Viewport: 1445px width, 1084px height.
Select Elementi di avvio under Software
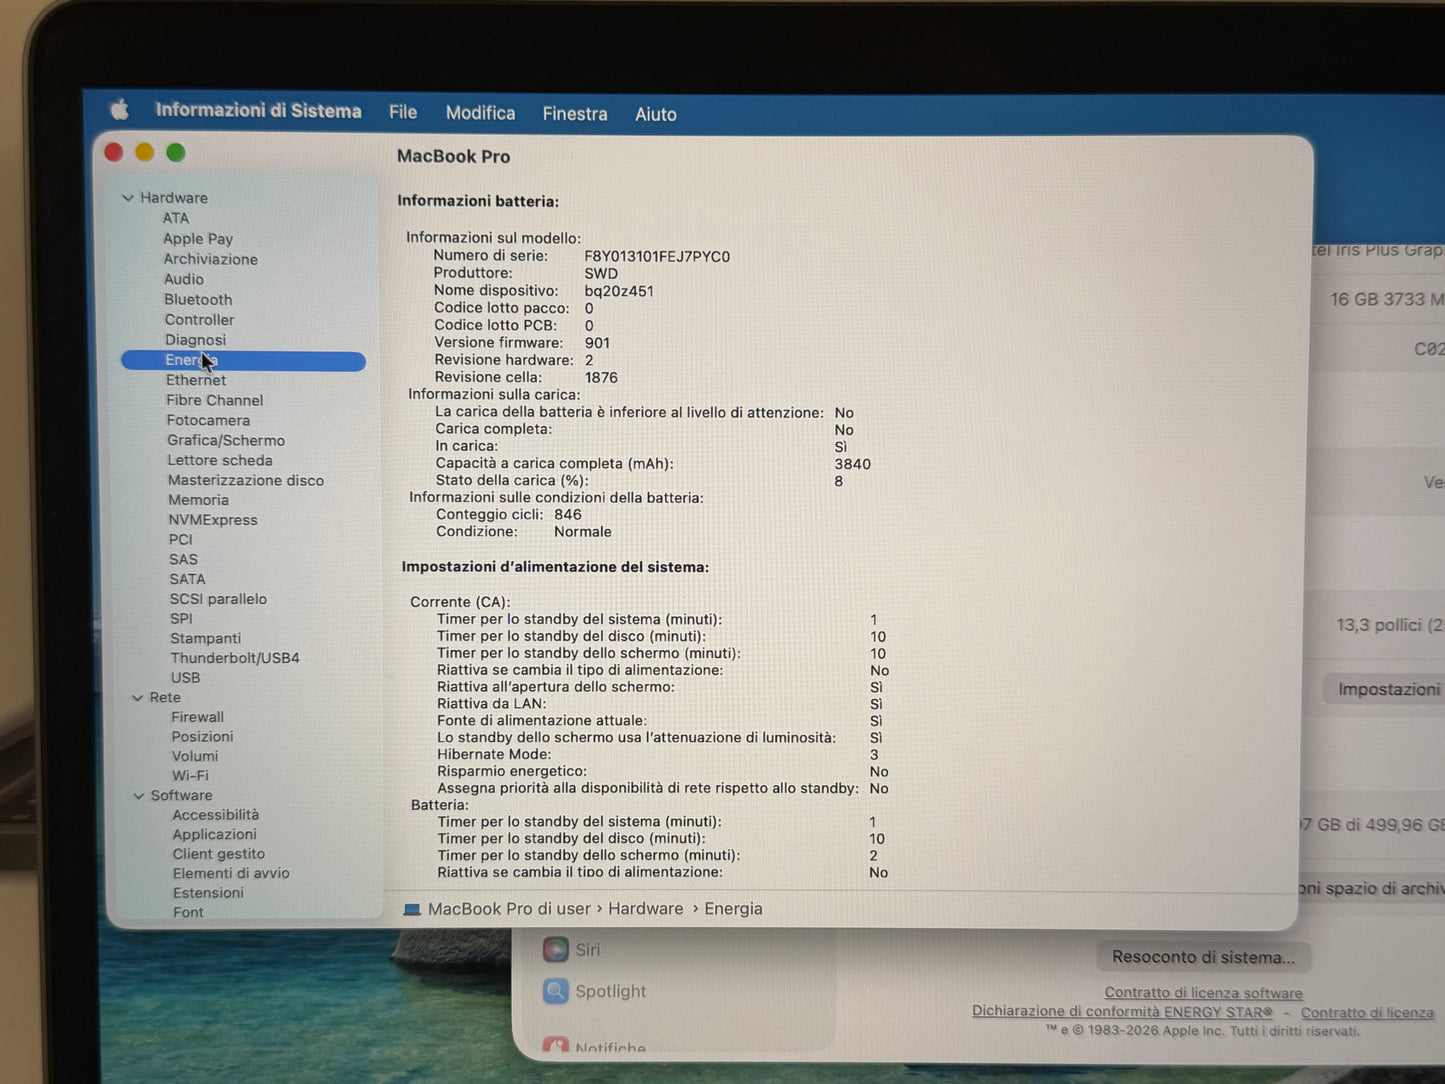tap(231, 873)
